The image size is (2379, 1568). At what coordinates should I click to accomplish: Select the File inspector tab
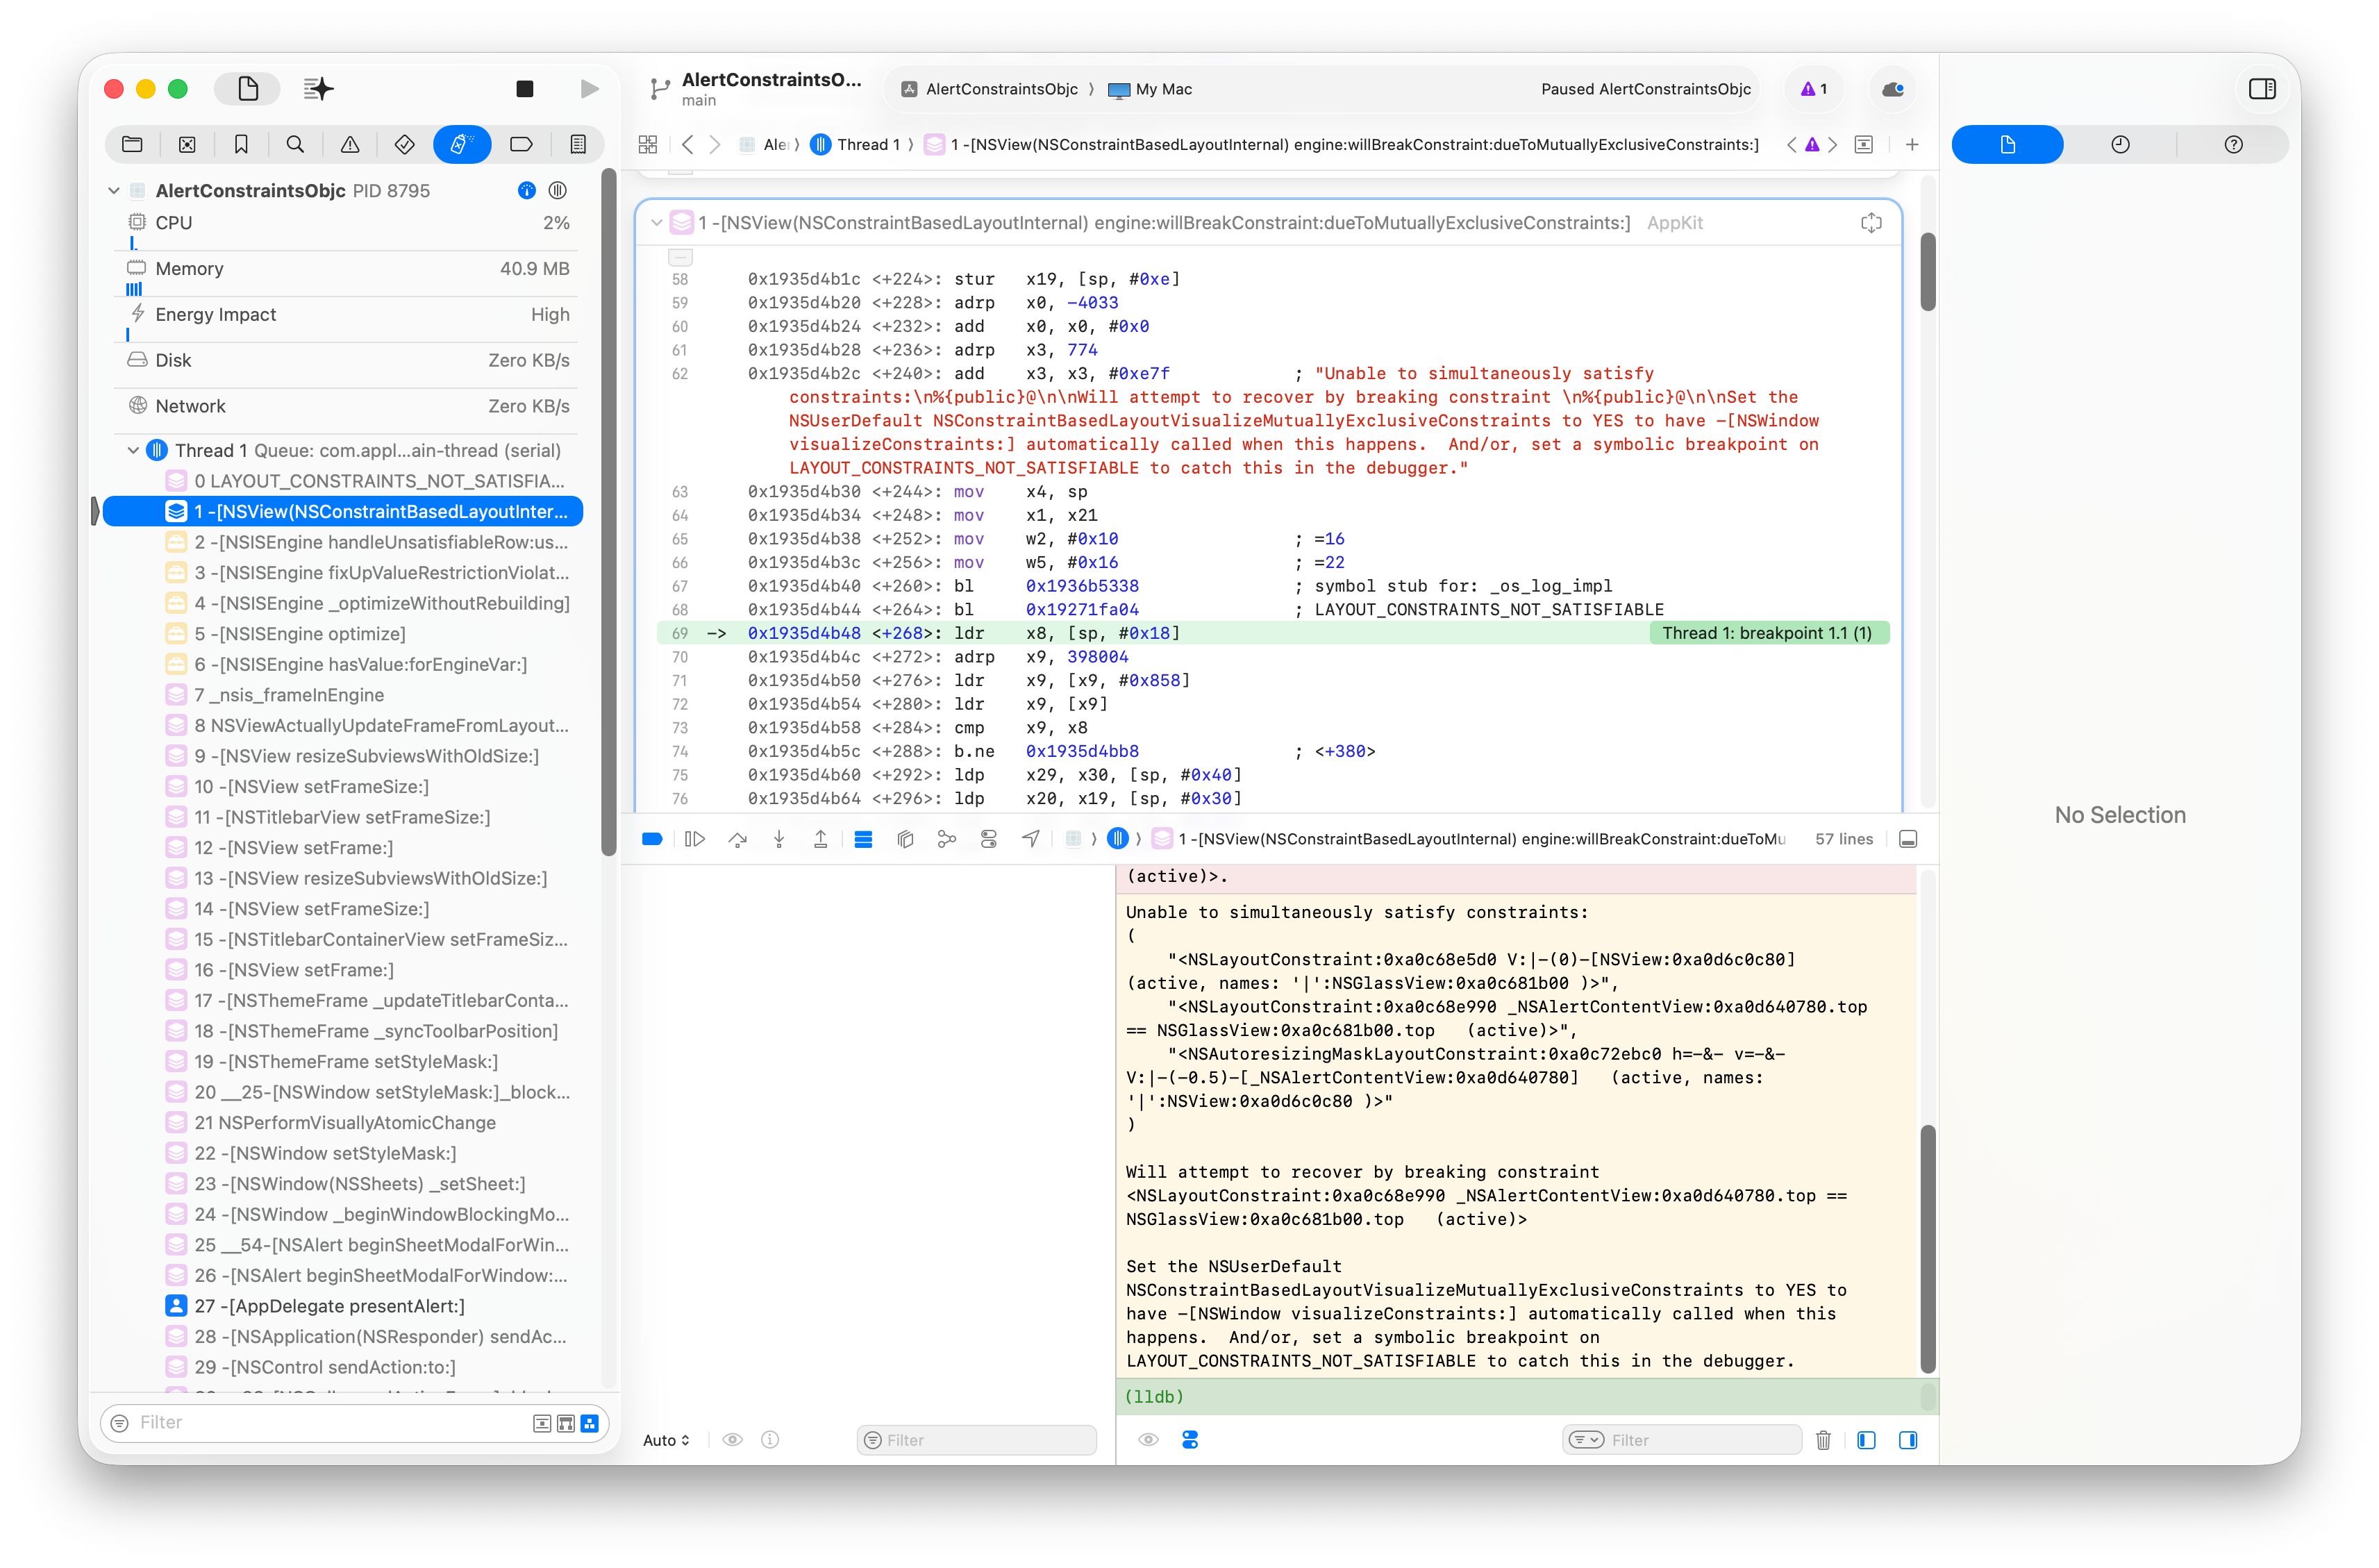point(2007,144)
